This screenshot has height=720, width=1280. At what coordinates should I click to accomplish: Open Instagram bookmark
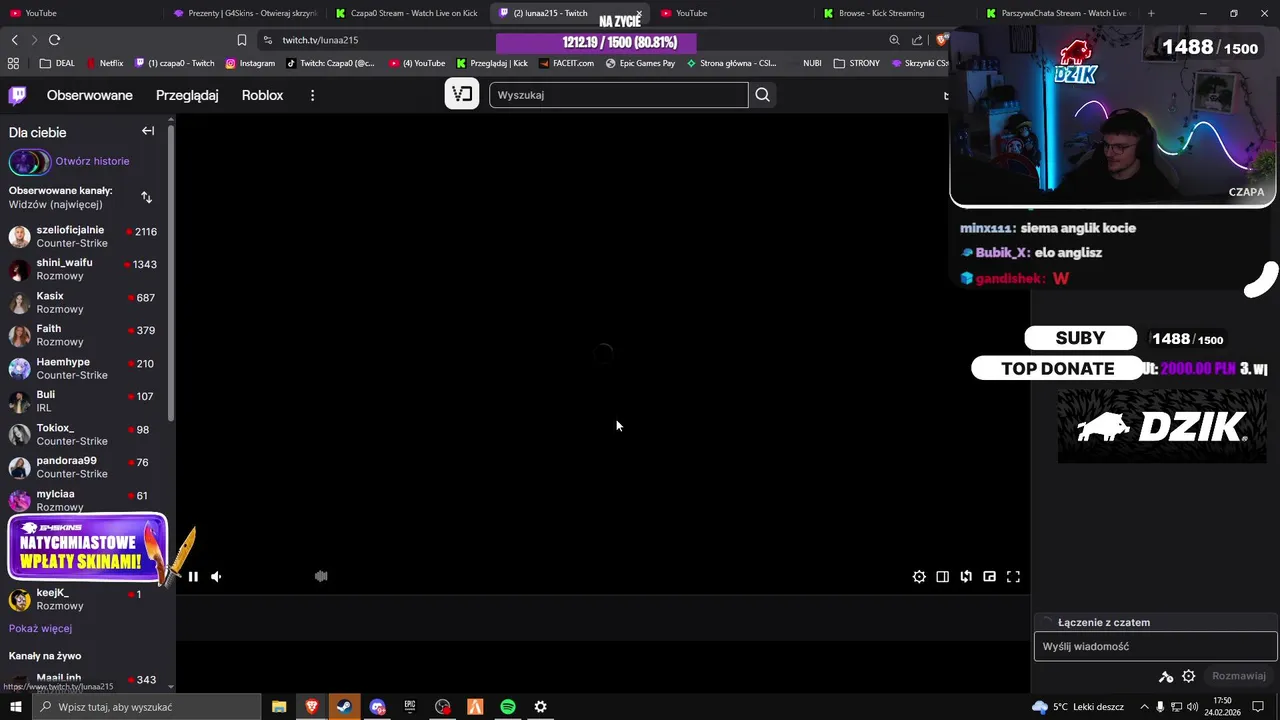click(x=250, y=63)
